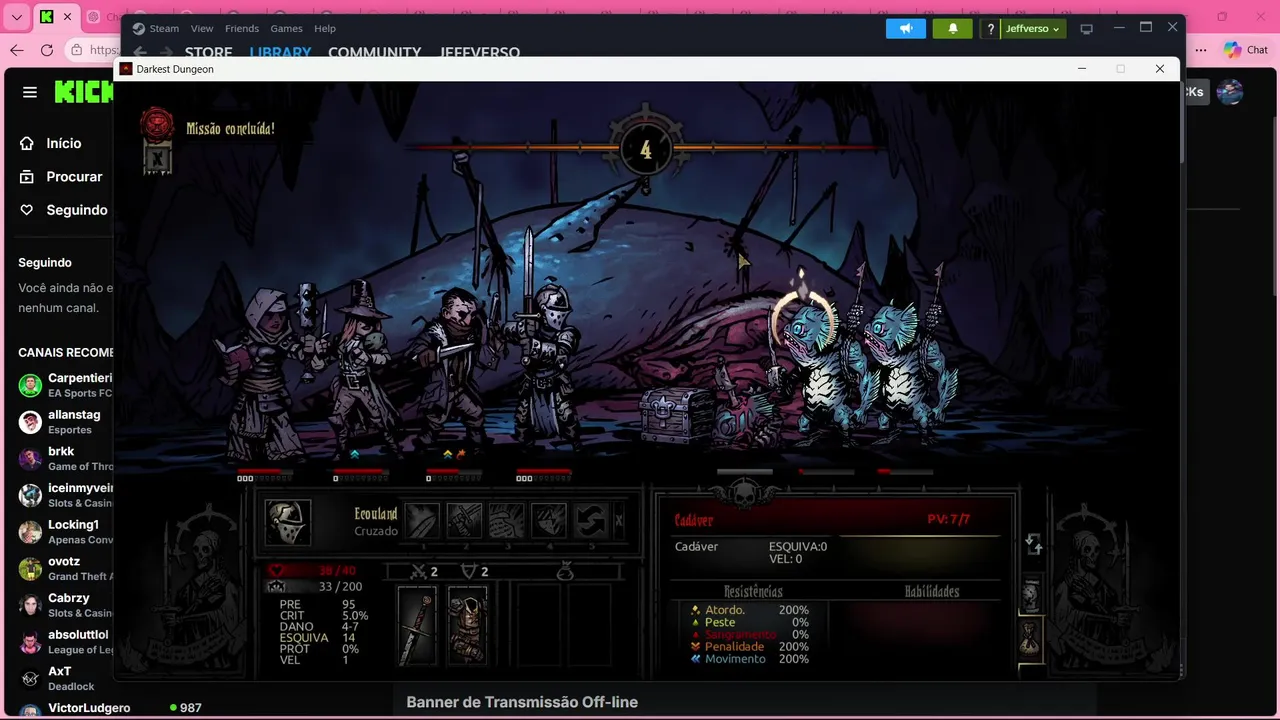1280x720 pixels.
Task: Click the Steam question mark help button
Action: [990, 29]
